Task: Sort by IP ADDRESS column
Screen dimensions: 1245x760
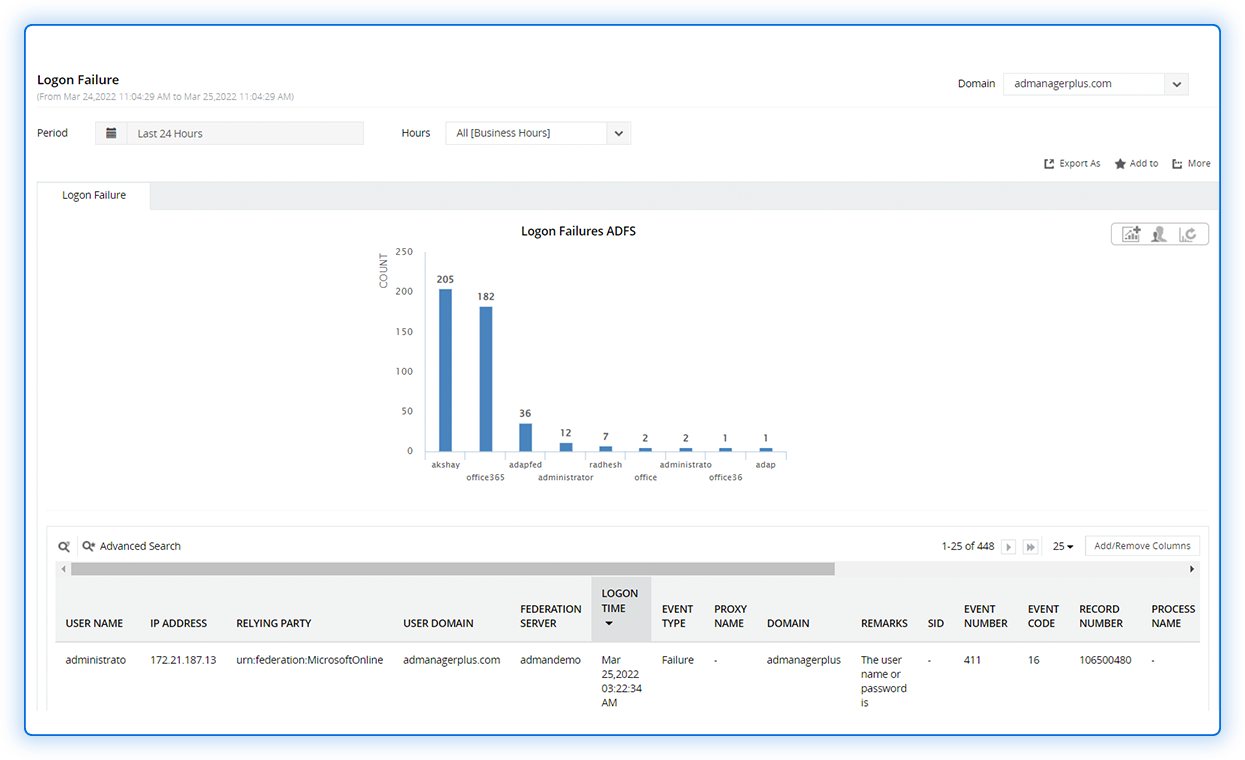Action: tap(178, 623)
